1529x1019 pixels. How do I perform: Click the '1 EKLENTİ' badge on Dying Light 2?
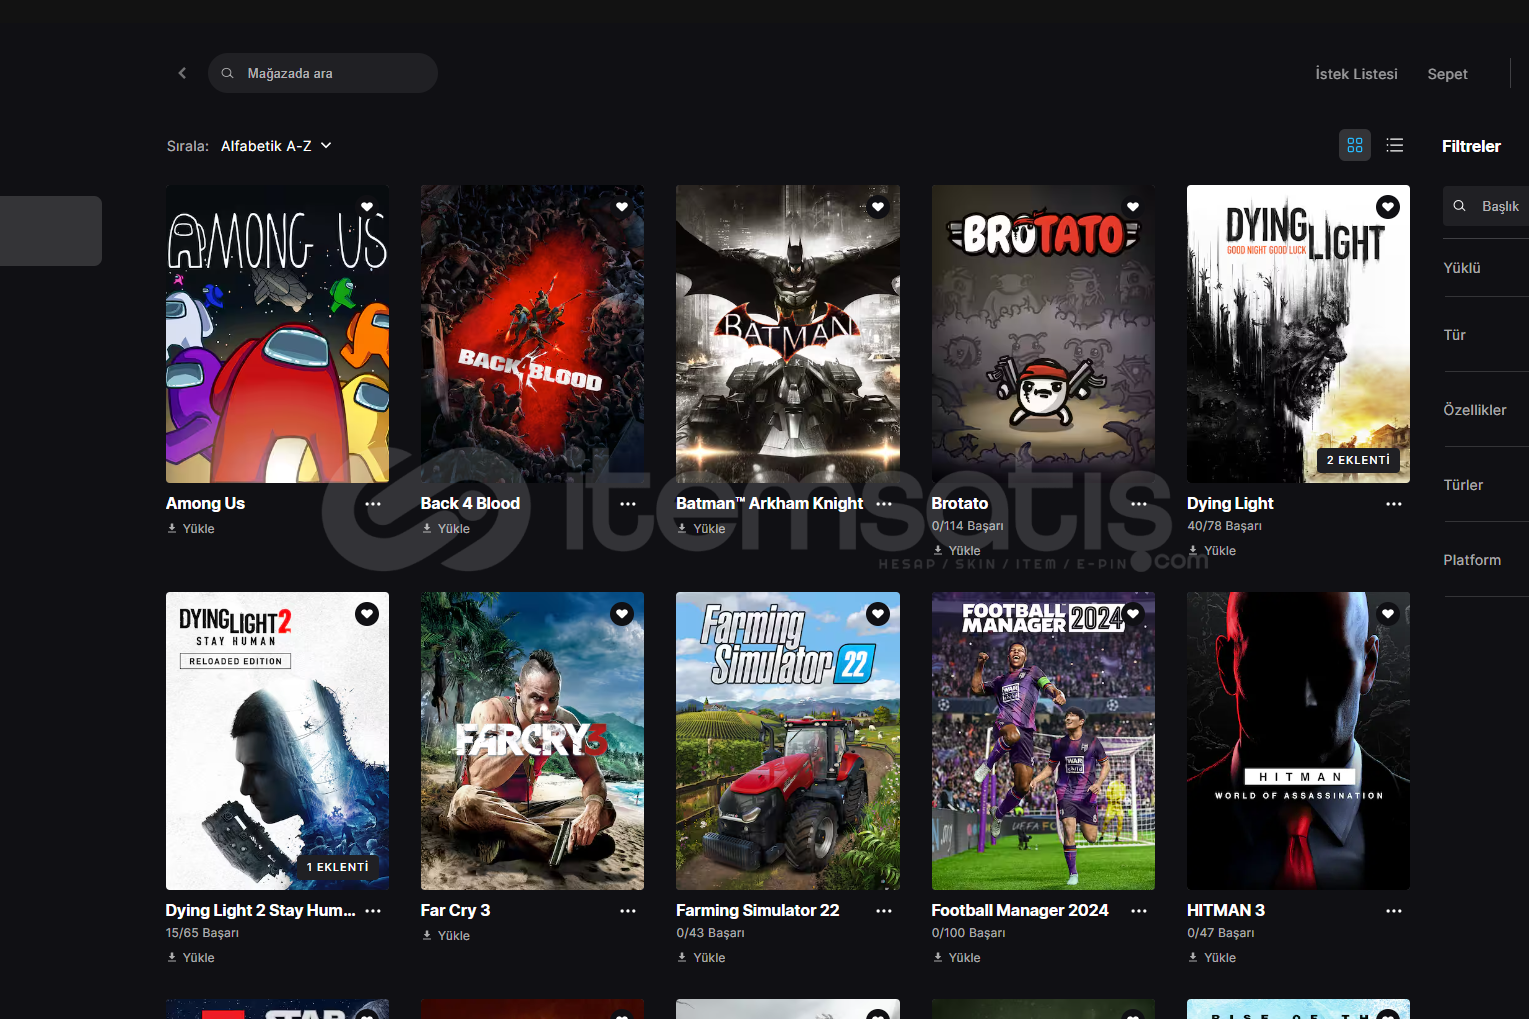pos(337,867)
